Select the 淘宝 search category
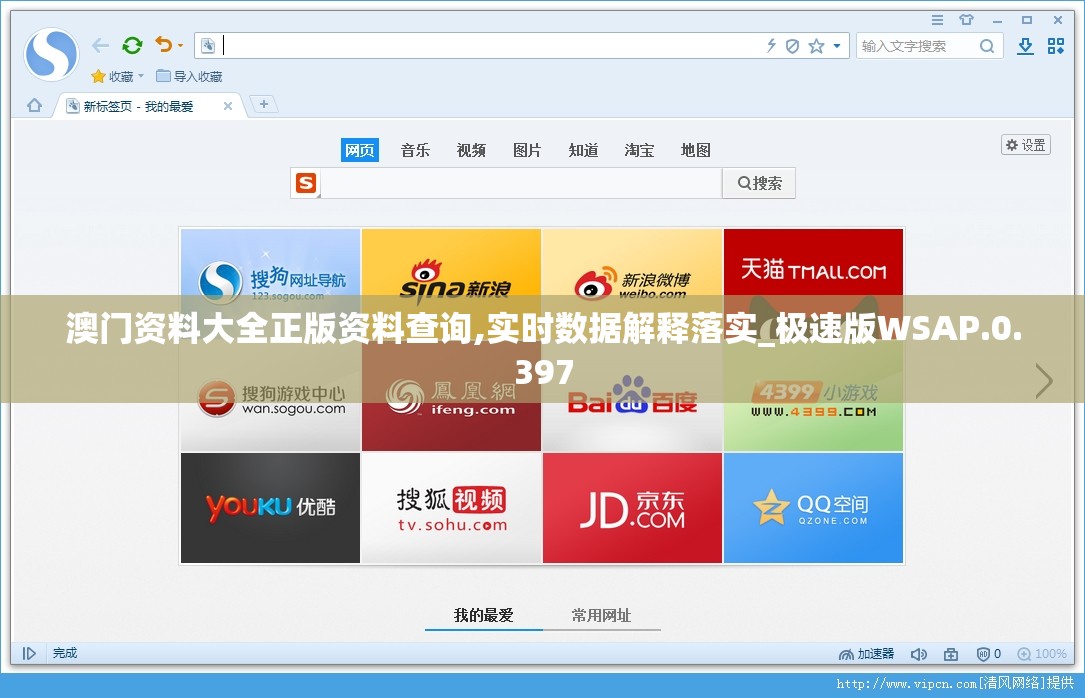Viewport: 1085px width, 698px height. click(x=639, y=150)
